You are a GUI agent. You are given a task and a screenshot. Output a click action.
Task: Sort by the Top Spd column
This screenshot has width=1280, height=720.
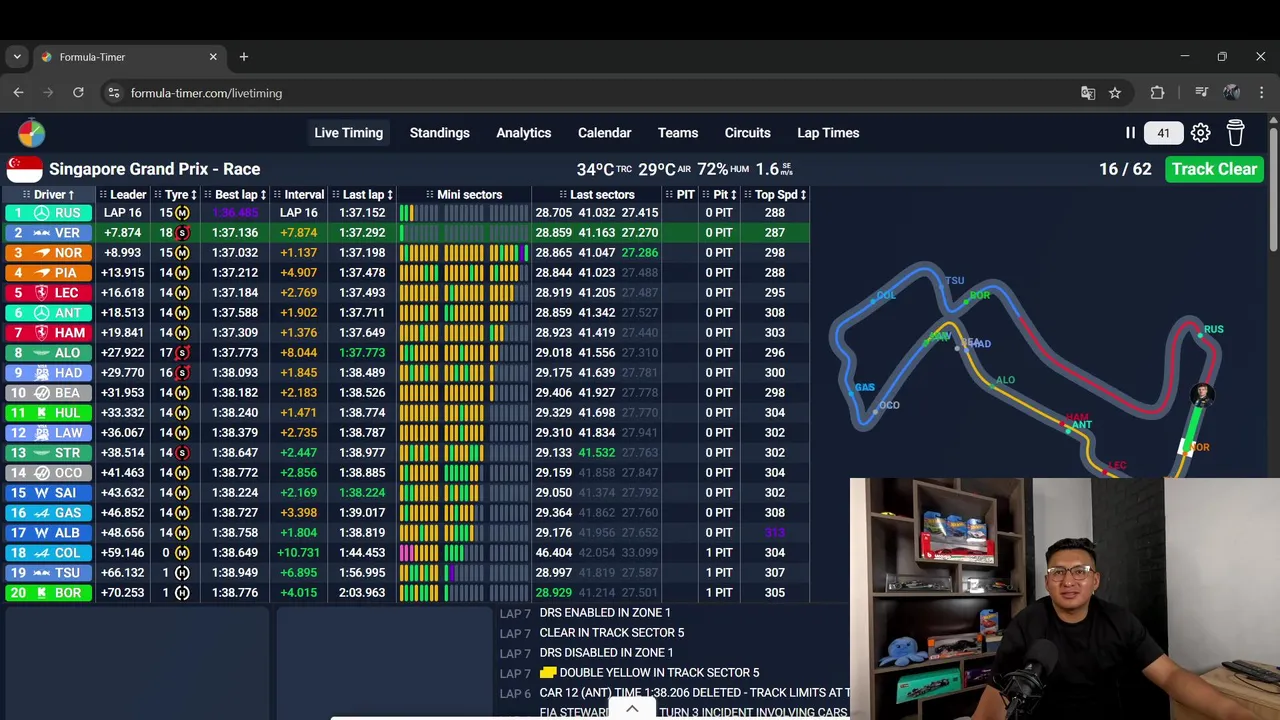(x=776, y=195)
